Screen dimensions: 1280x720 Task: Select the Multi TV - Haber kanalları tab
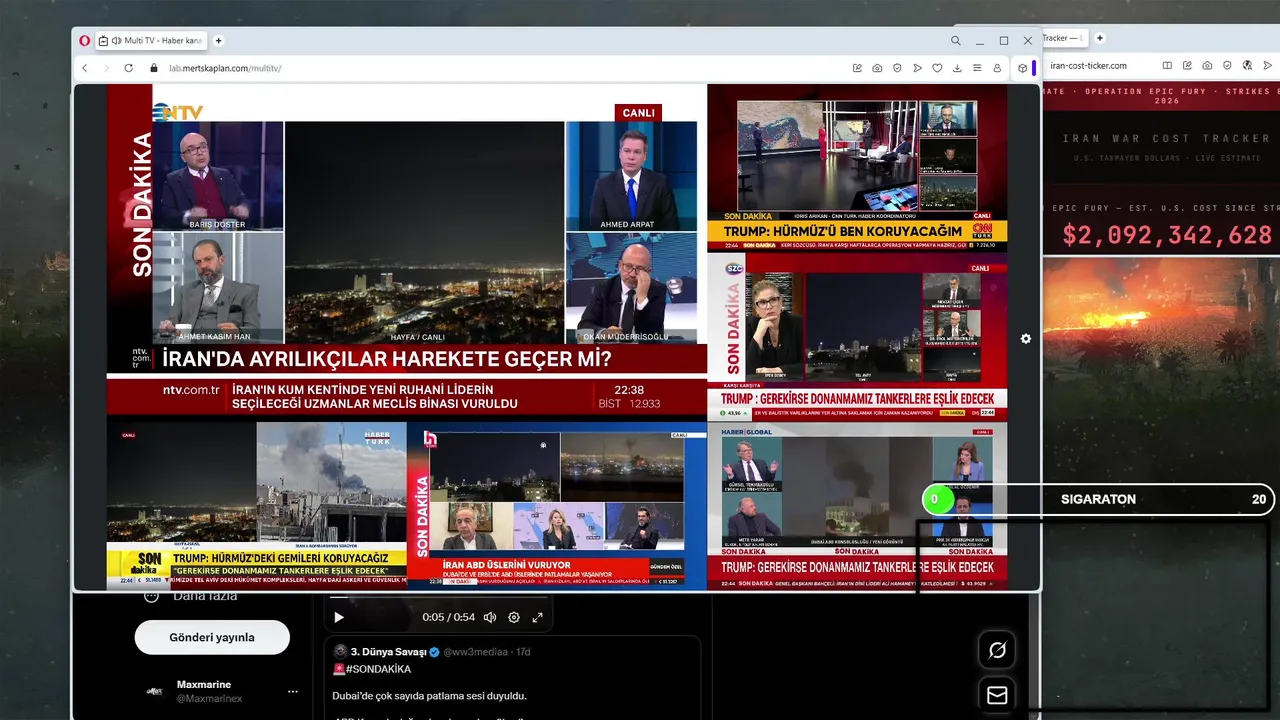point(151,41)
